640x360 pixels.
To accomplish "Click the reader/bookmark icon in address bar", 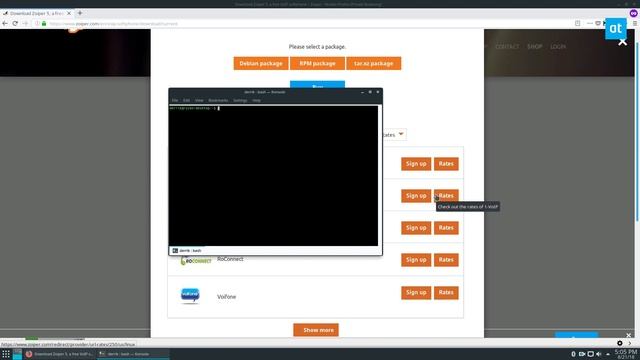I will point(578,24).
